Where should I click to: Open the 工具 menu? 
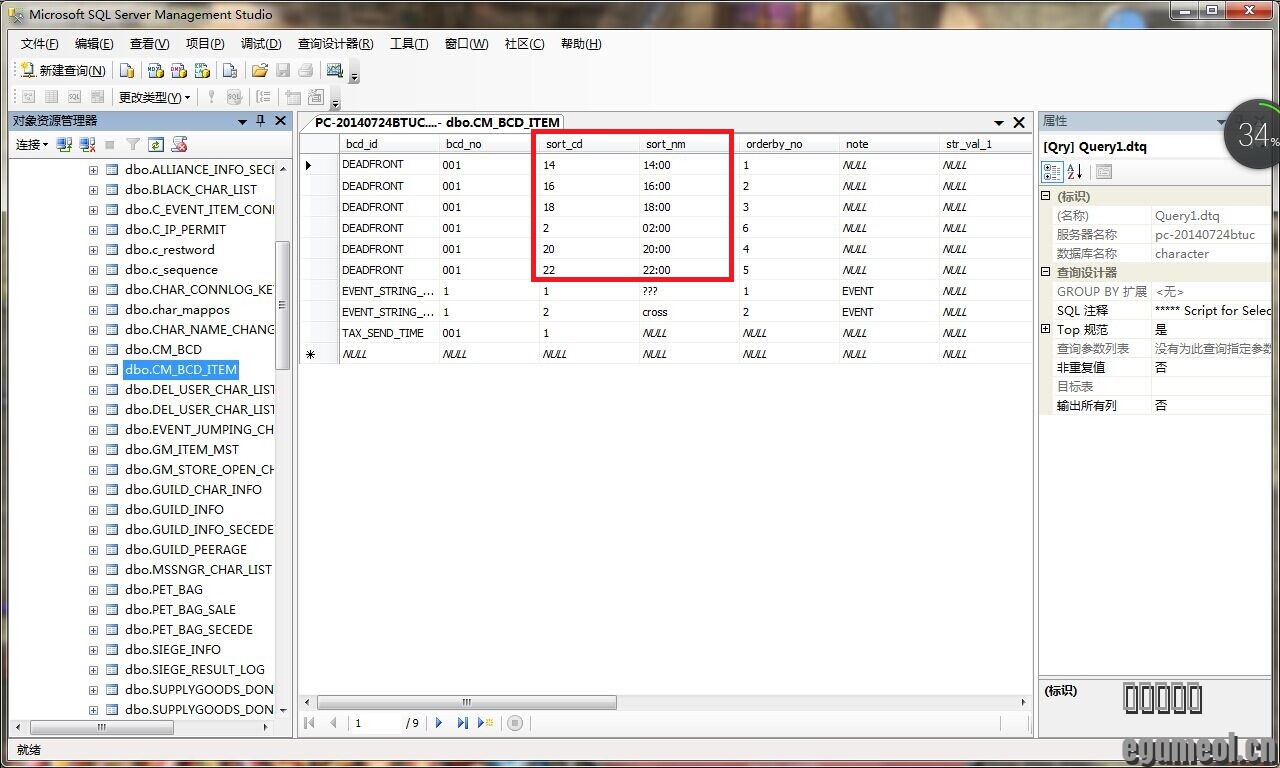pyautogui.click(x=408, y=44)
